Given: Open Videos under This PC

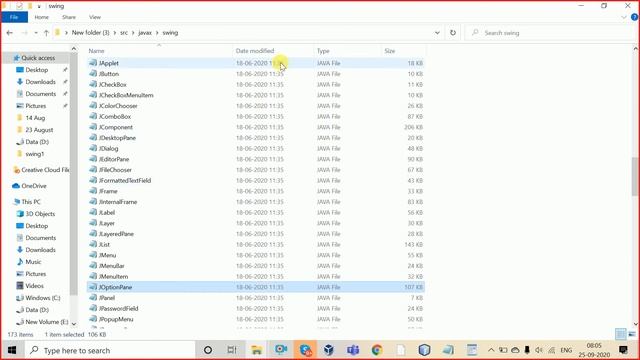Looking at the screenshot, I should pyautogui.click(x=34, y=286).
